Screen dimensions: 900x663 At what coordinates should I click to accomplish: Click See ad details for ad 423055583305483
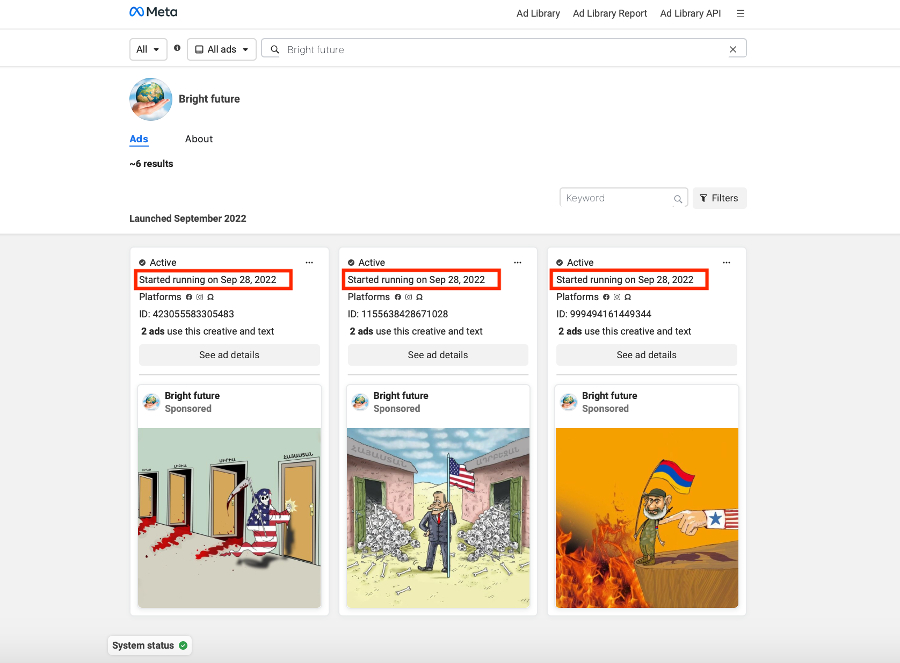pyautogui.click(x=229, y=355)
